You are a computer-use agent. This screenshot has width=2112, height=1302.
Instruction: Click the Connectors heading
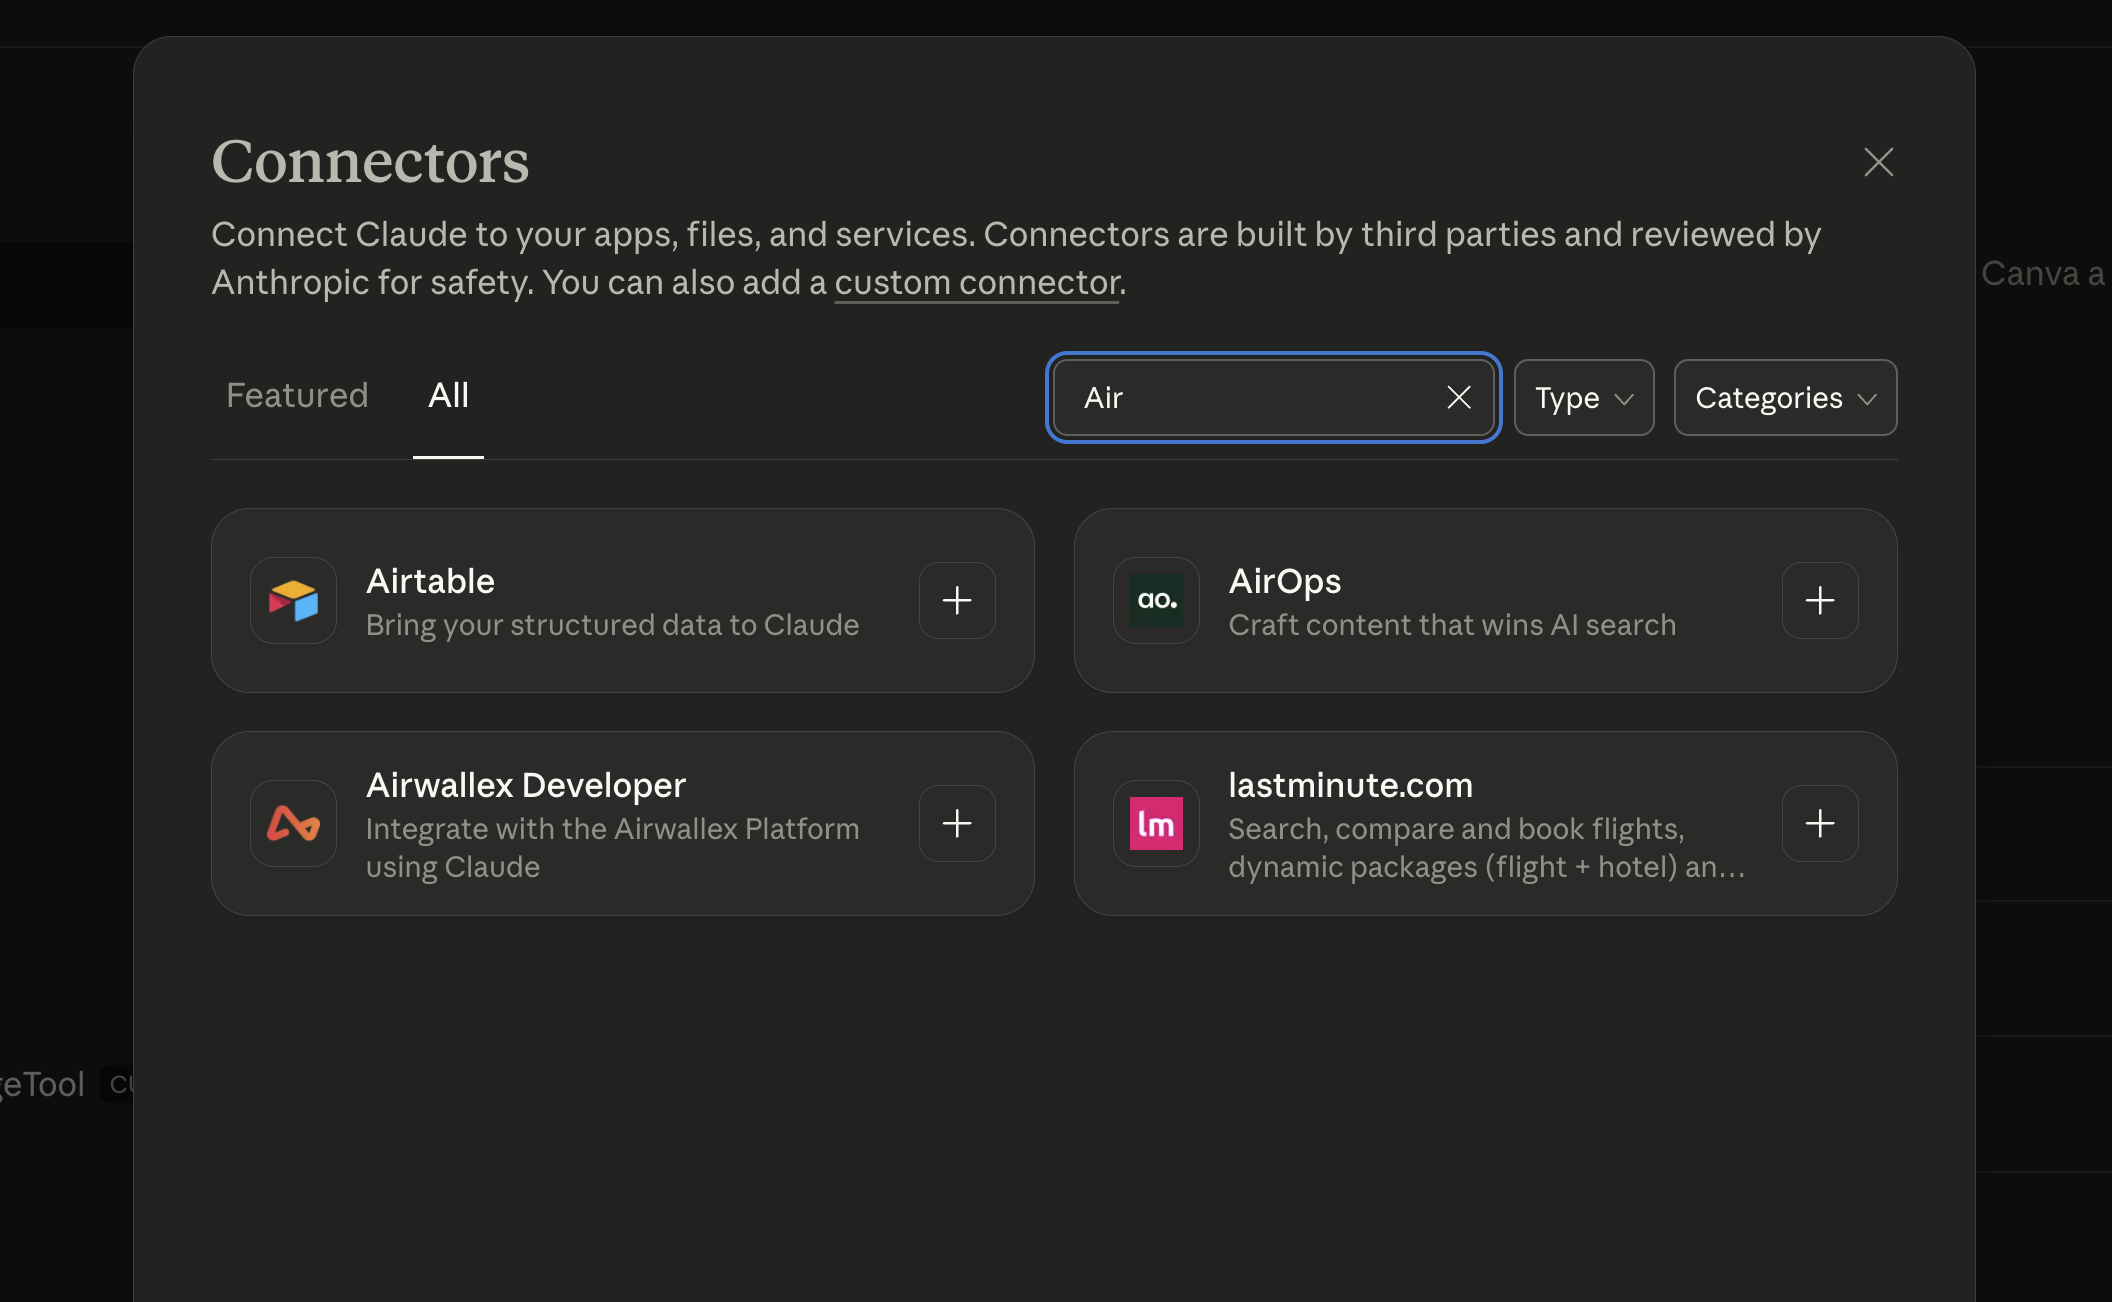click(x=370, y=161)
